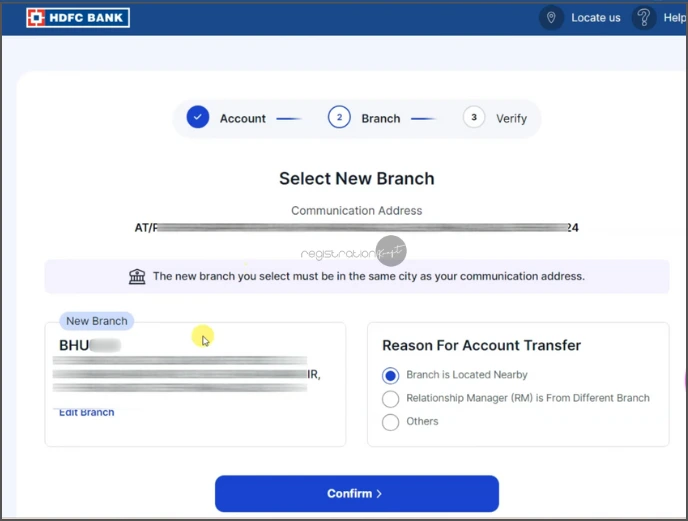Go to completed Account step checkmark
The width and height of the screenshot is (688, 521).
pyautogui.click(x=198, y=117)
